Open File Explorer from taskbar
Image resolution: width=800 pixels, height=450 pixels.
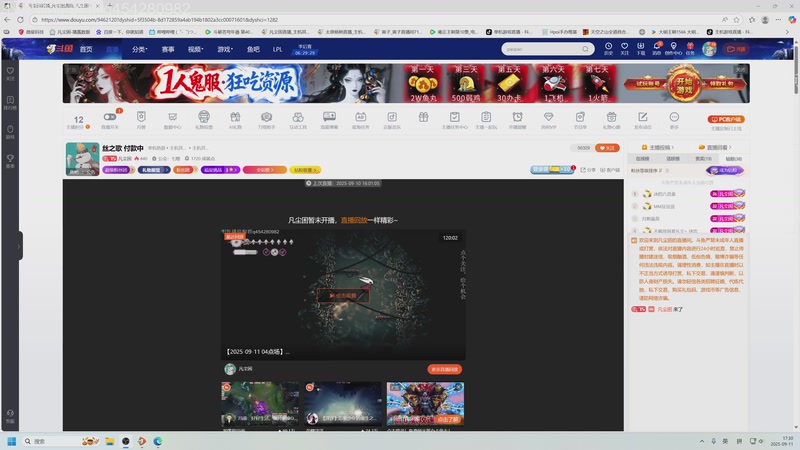tap(110, 441)
